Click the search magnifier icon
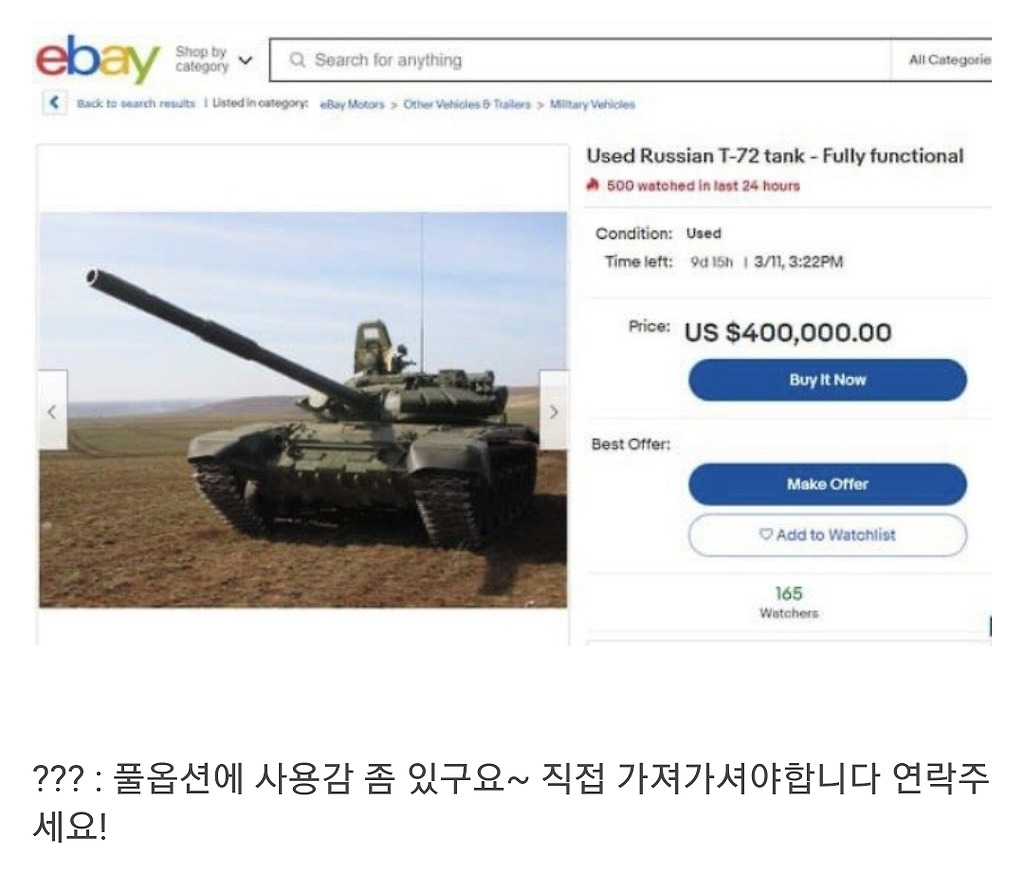This screenshot has width=1024, height=892. 297,60
